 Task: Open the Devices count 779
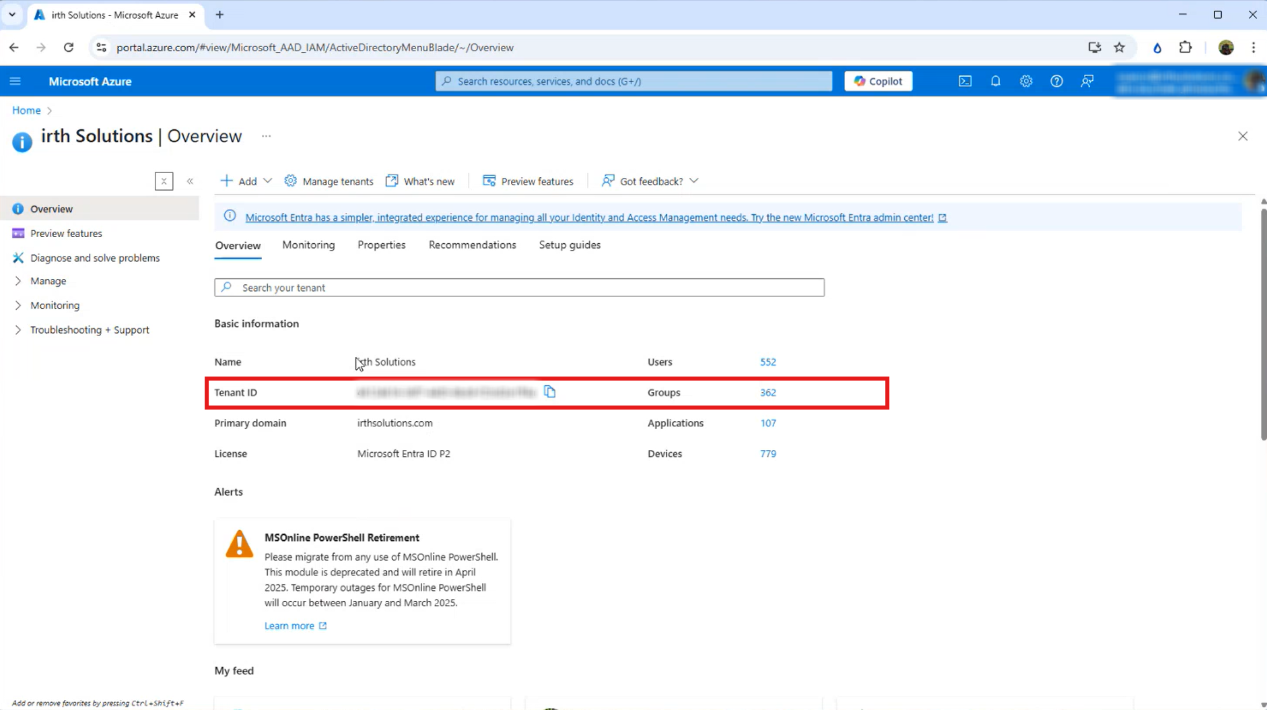point(768,454)
